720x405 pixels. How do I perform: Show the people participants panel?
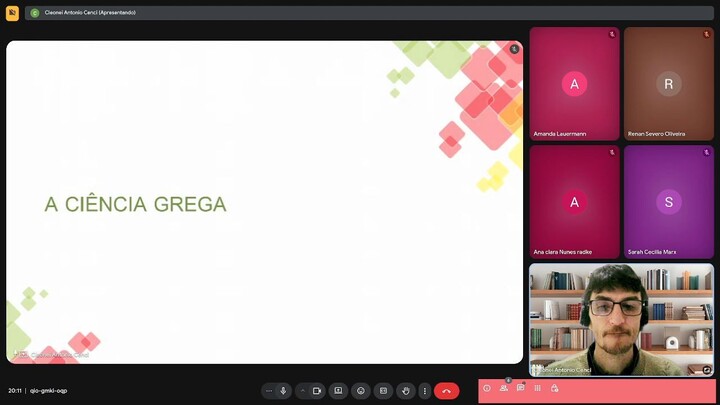click(x=504, y=388)
